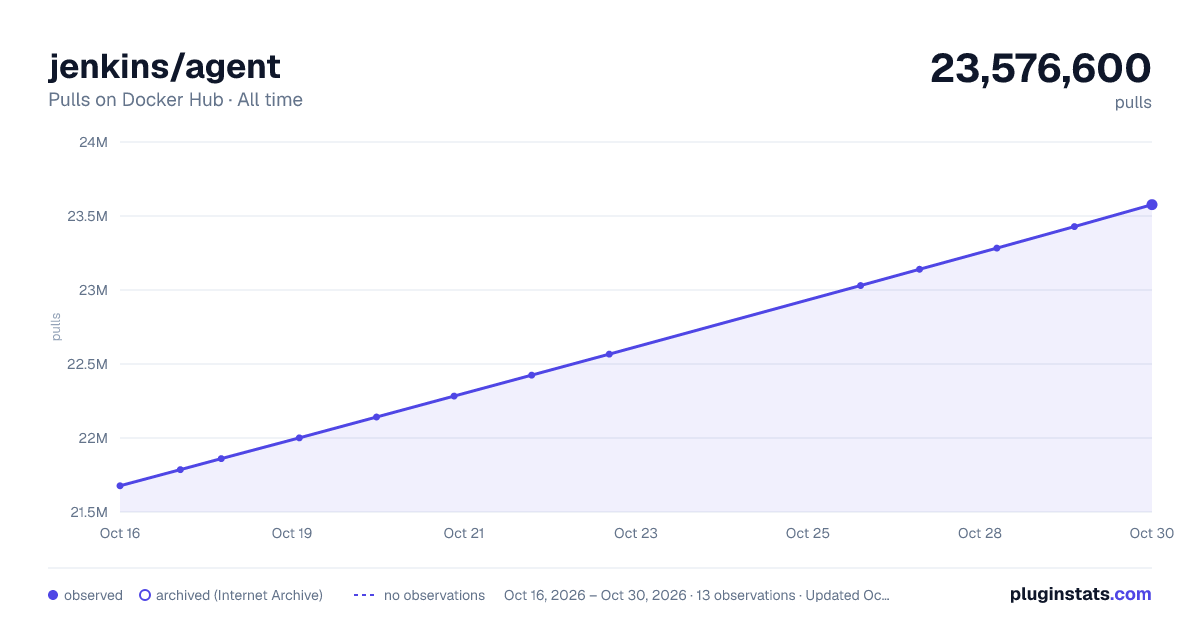Select the large final data point at Oct 30
This screenshot has height=630, width=1200.
tap(1152, 205)
